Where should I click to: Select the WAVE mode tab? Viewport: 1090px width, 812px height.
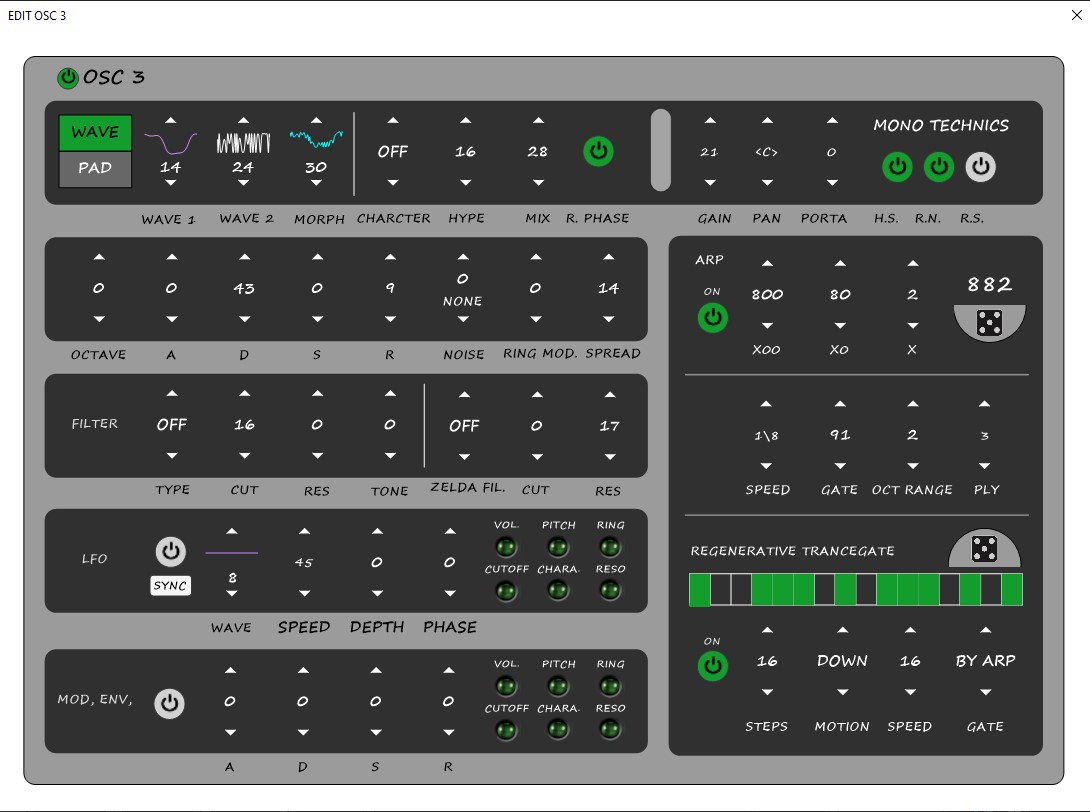click(95, 132)
